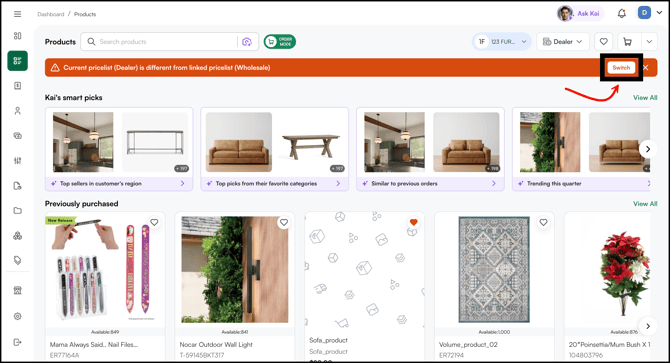This screenshot has width=670, height=363.
Task: Favorite the Nocar Outdoor Wall Light
Action: pyautogui.click(x=284, y=222)
